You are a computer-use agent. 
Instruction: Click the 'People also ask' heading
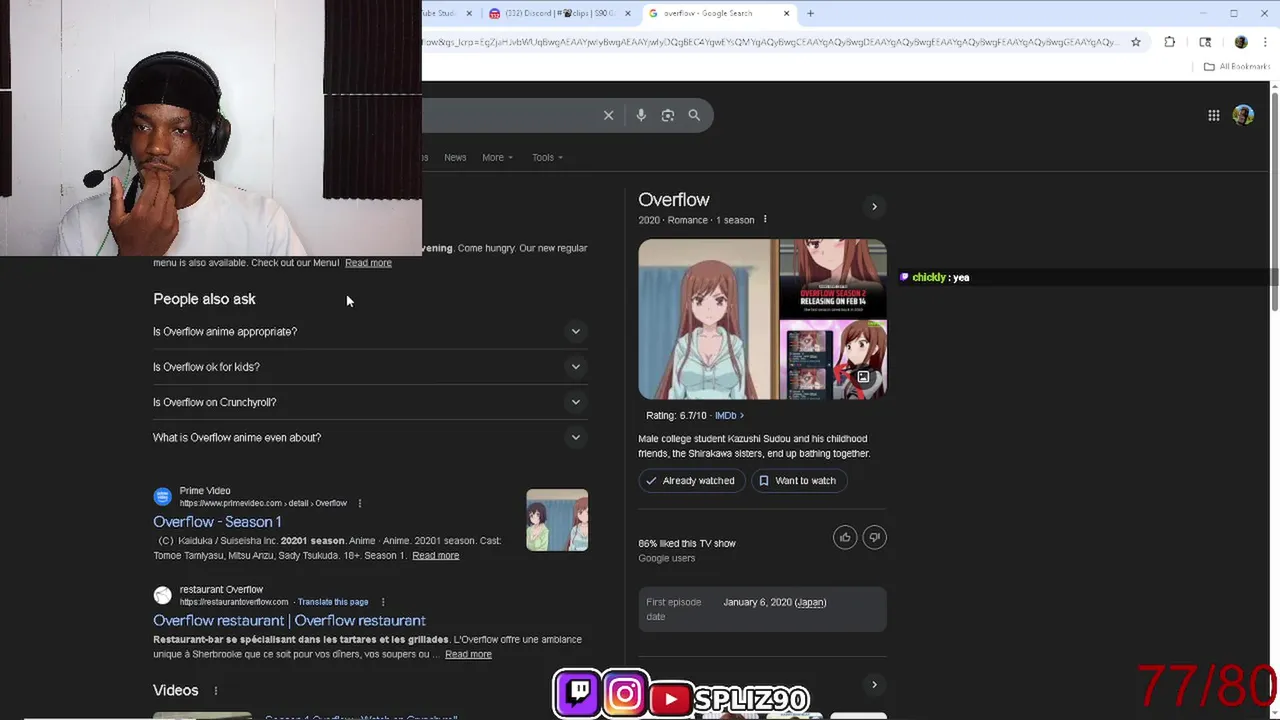click(204, 299)
